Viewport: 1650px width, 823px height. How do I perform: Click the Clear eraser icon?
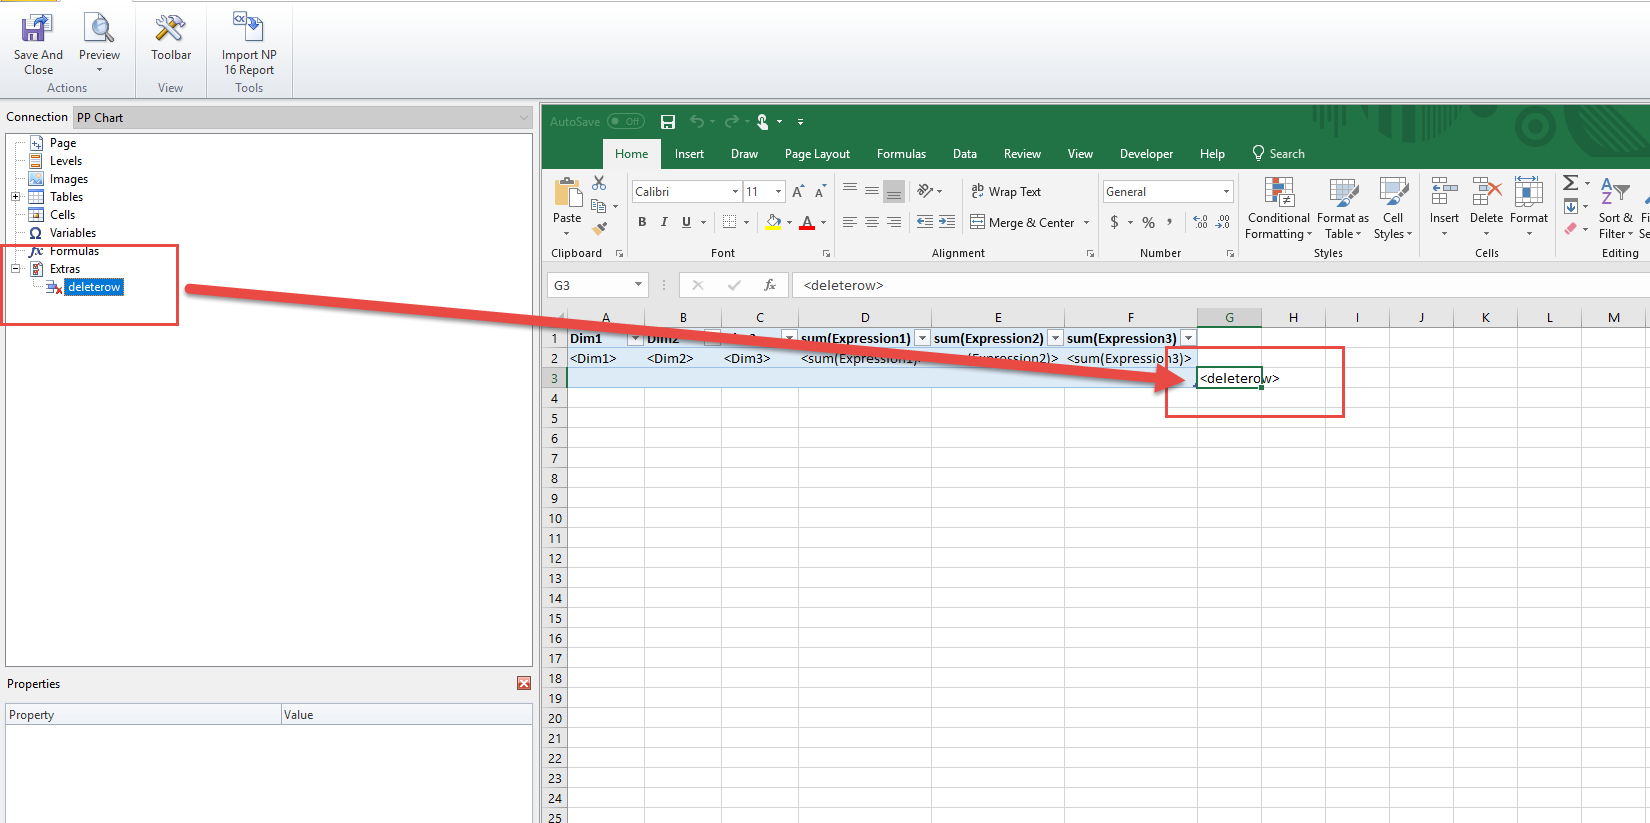(1571, 229)
